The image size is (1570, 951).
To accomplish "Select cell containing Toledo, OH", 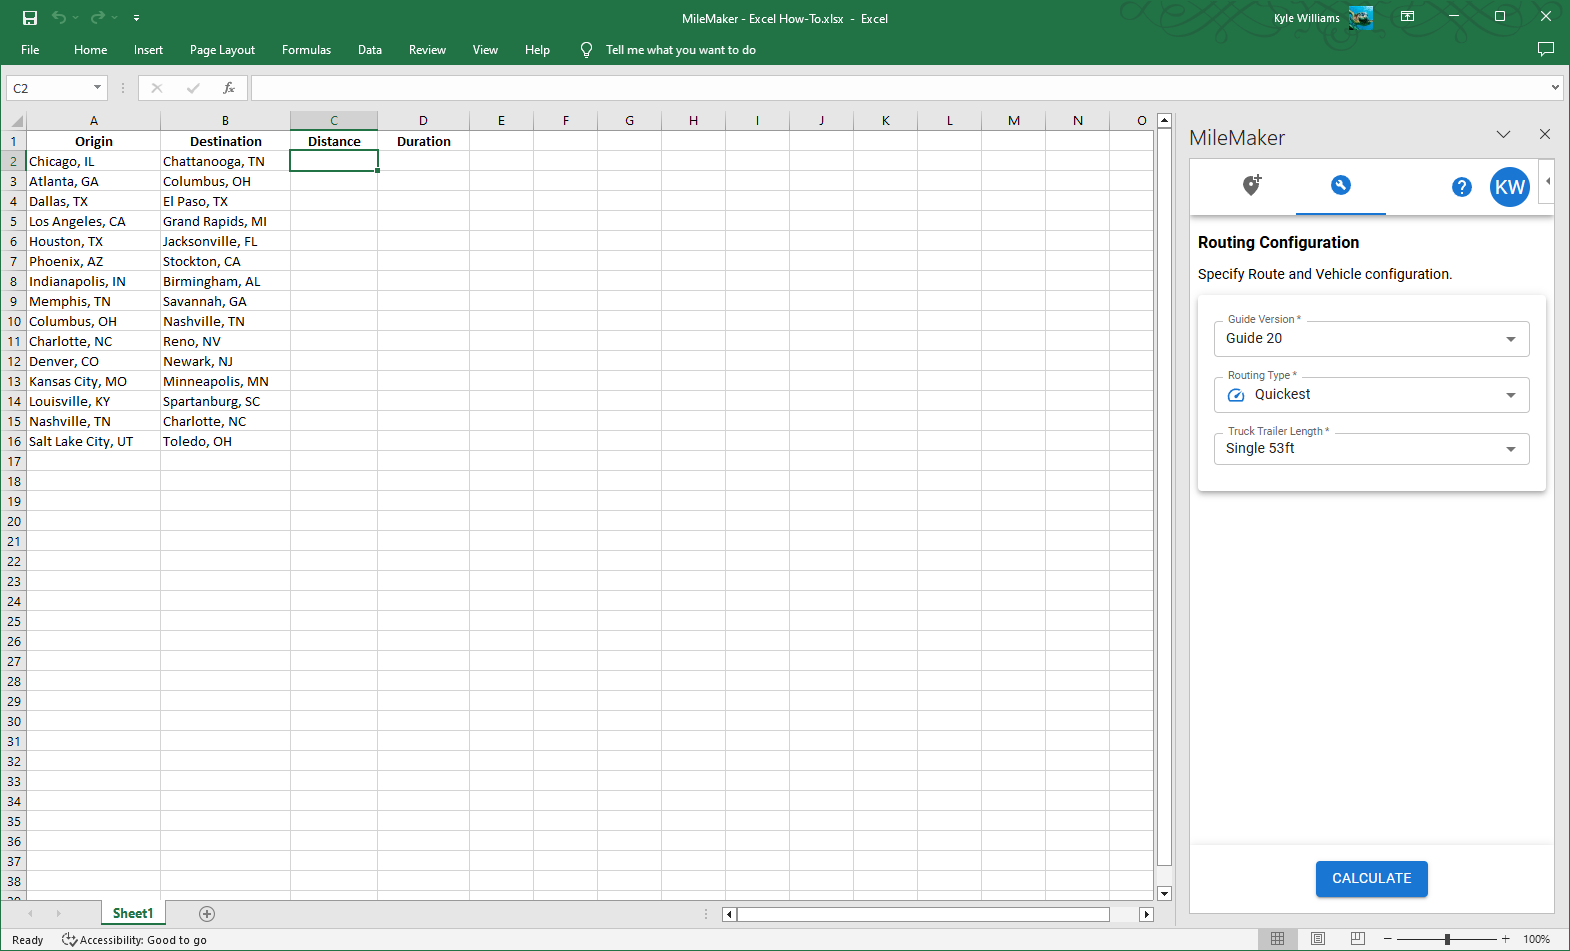I will (225, 441).
